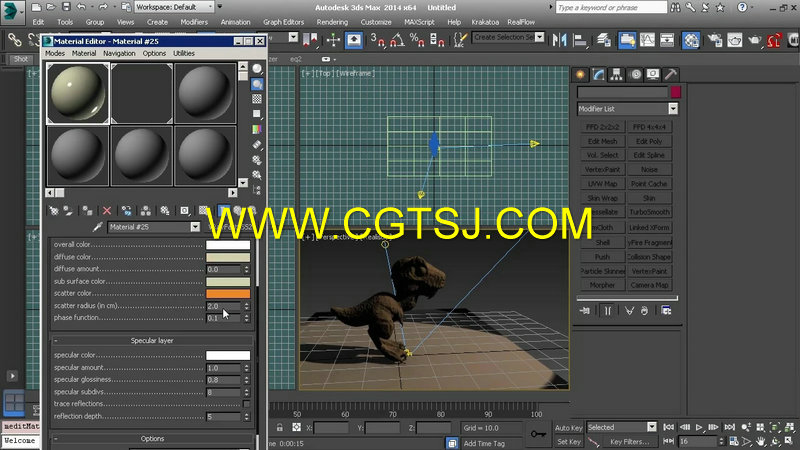Toggle Pin Stack icon in modifier panel
800x450 pixels.
585,310
